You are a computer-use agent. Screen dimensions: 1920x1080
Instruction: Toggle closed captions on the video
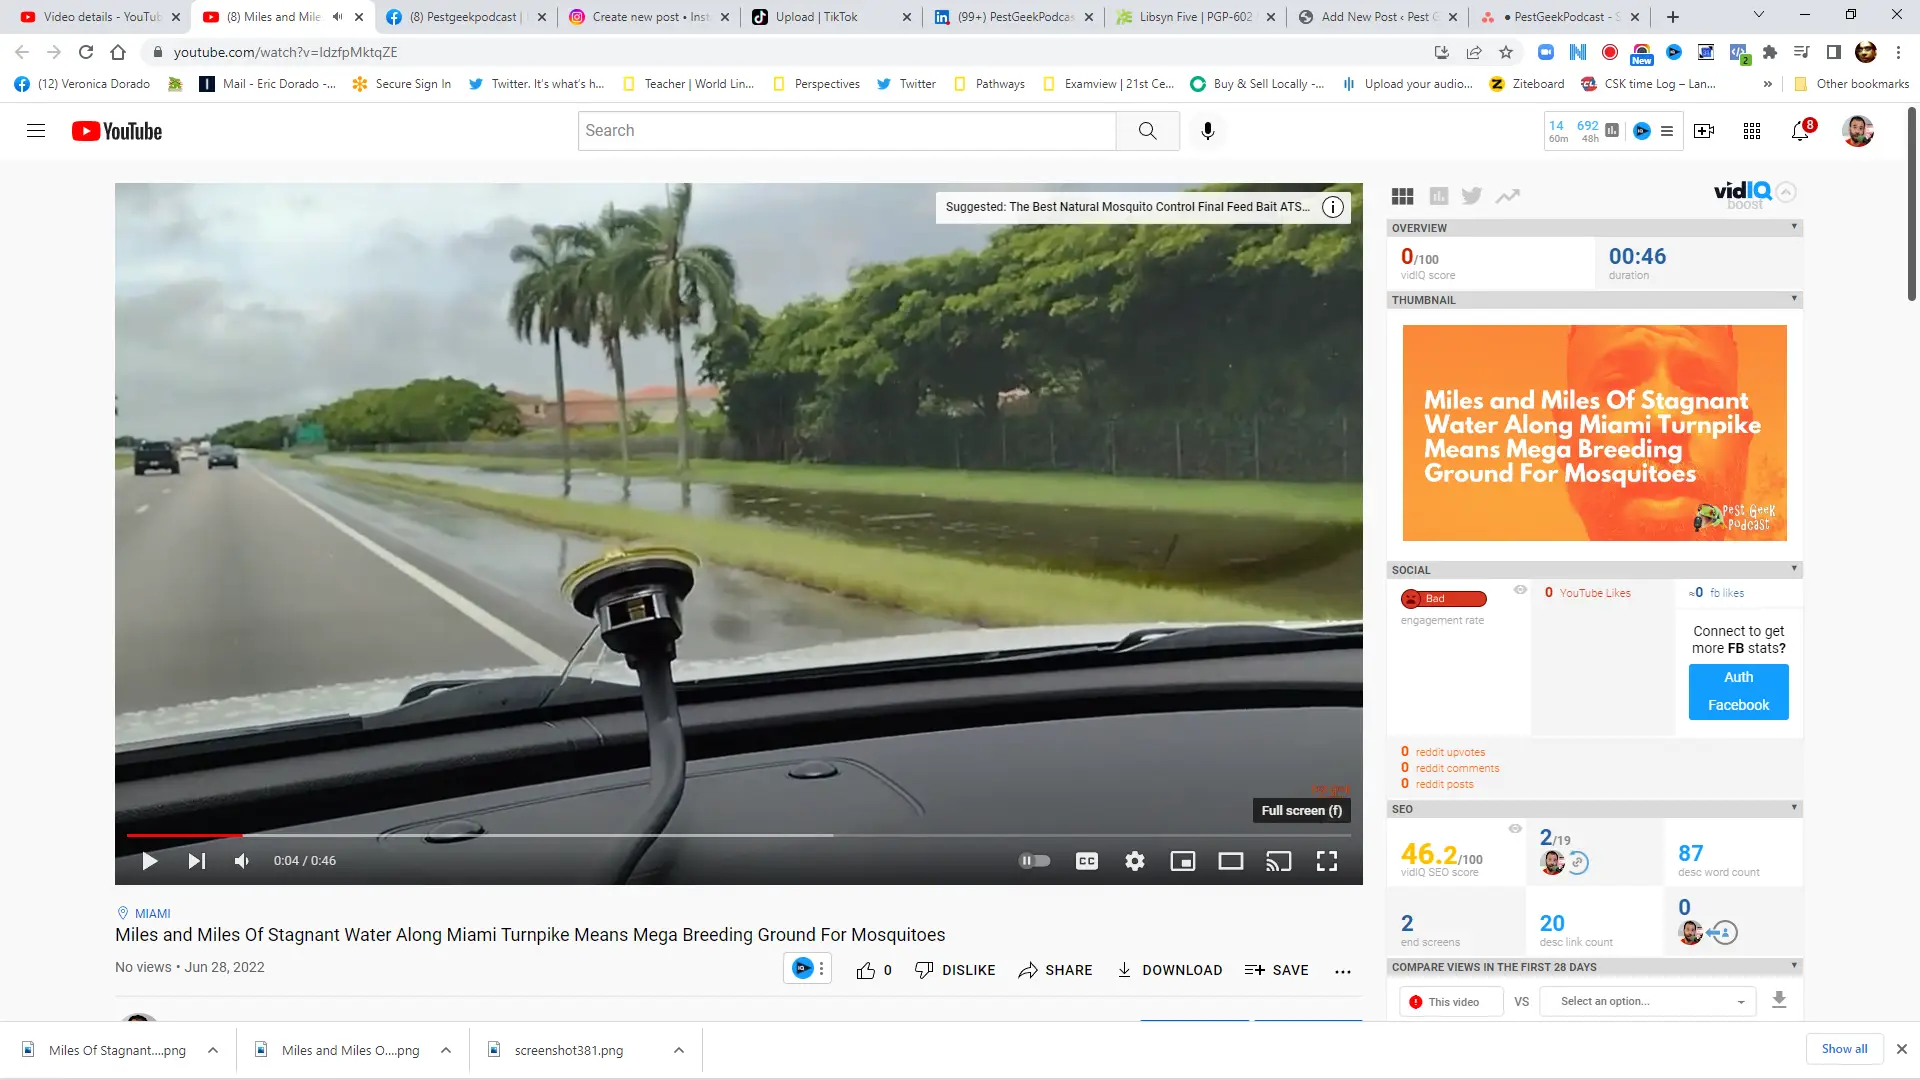pyautogui.click(x=1086, y=861)
